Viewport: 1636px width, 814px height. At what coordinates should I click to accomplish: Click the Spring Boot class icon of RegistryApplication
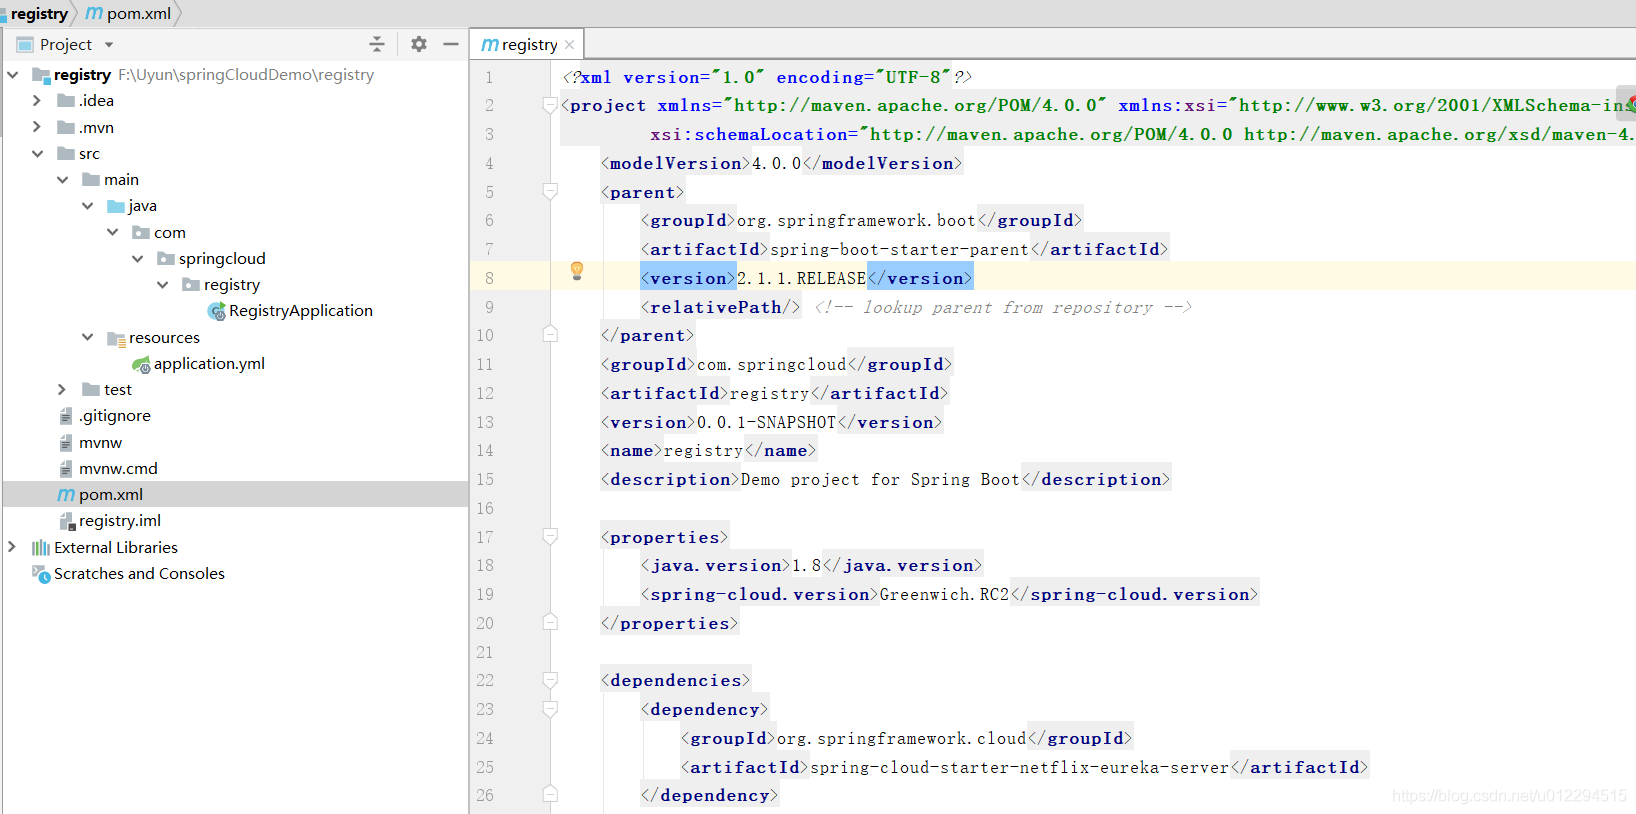[216, 312]
